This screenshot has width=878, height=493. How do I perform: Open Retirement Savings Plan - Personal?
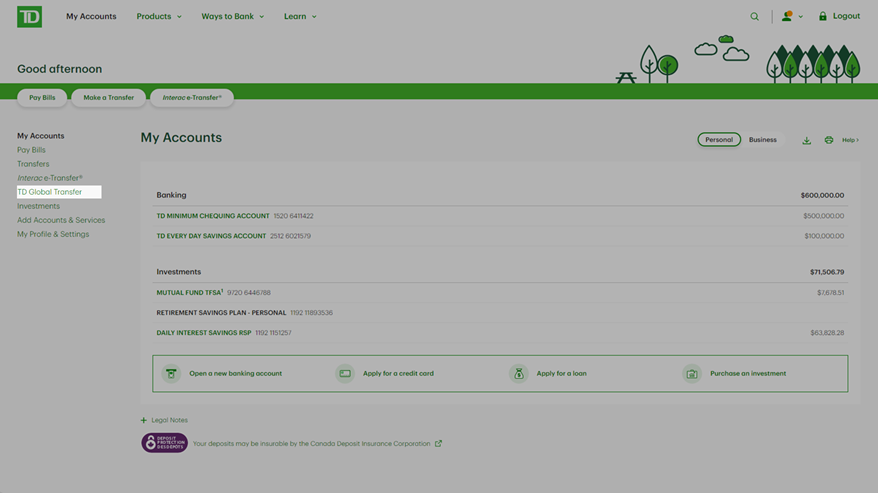221,313
